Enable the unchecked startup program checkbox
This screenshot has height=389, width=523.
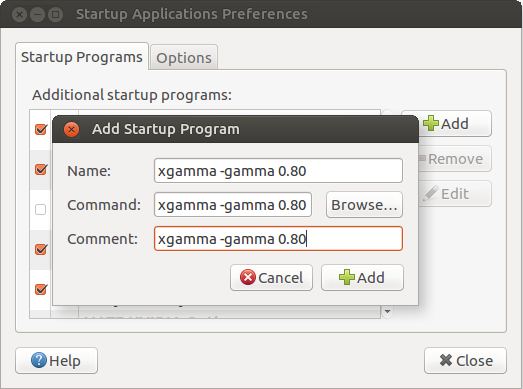pos(41,210)
